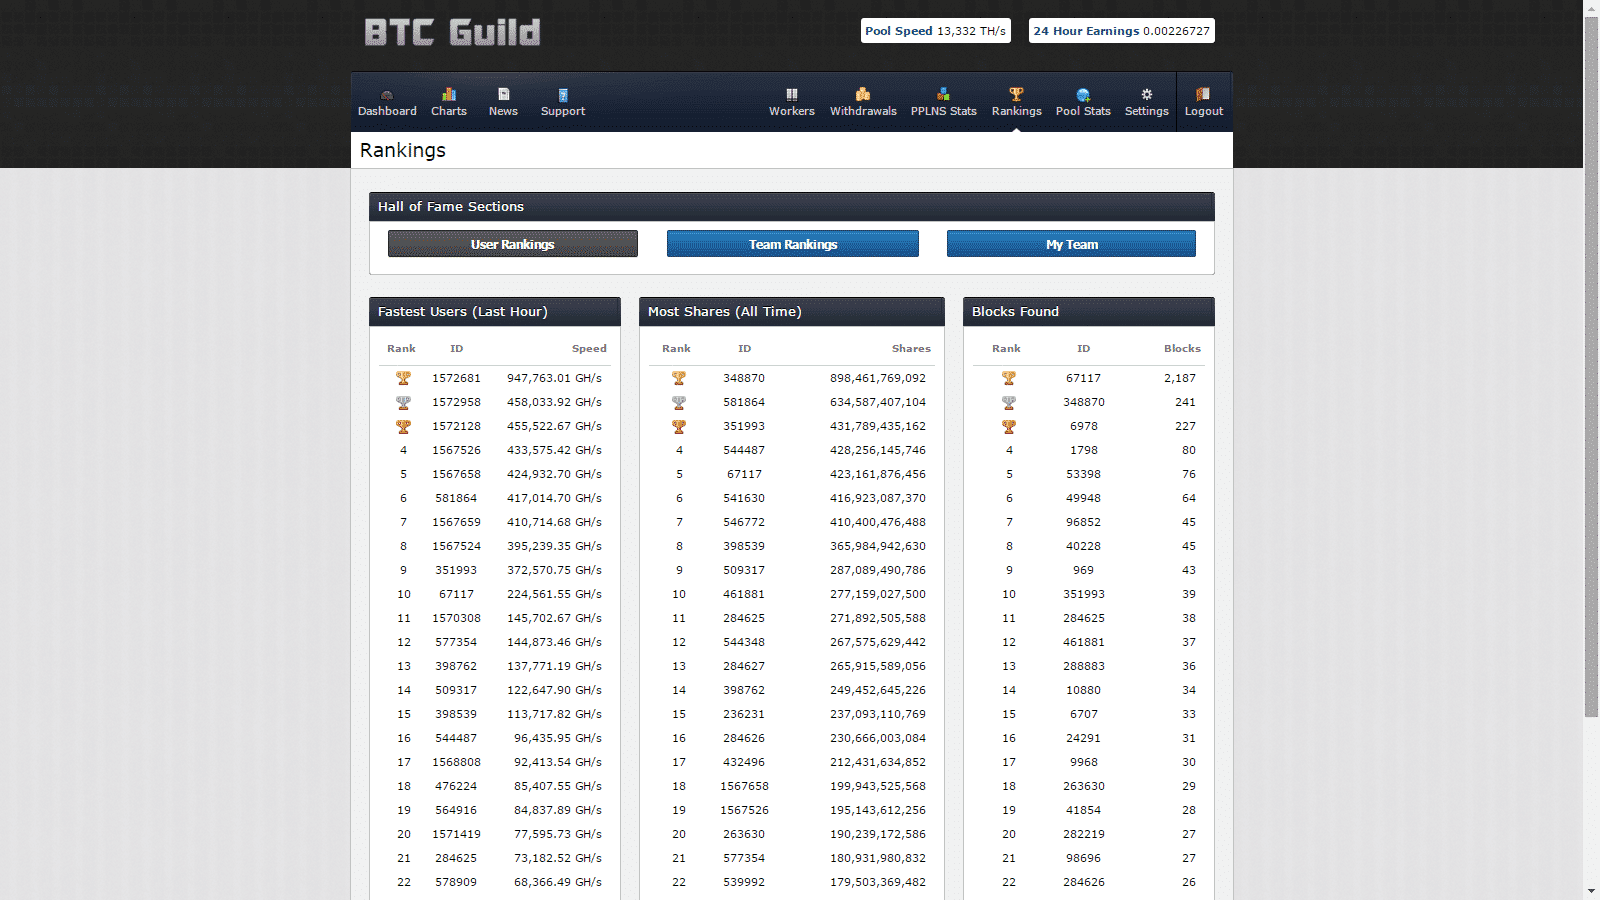Viewport: 1600px width, 900px height.
Task: Click the scrollbar up arrow
Action: click(1592, 8)
